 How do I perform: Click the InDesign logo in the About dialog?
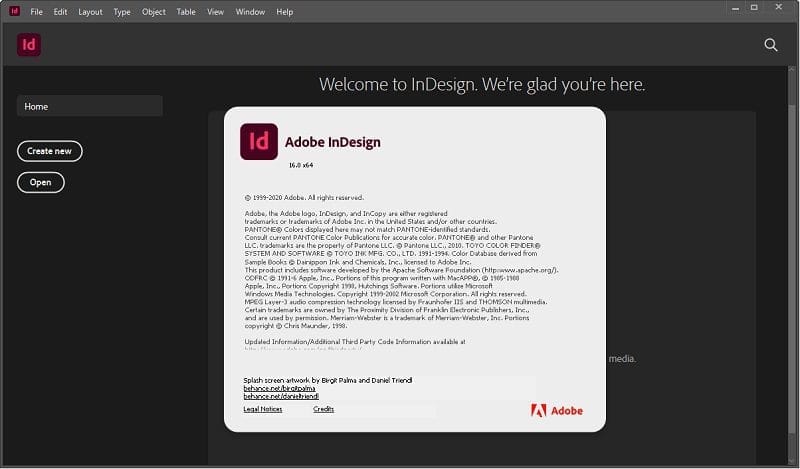point(259,141)
